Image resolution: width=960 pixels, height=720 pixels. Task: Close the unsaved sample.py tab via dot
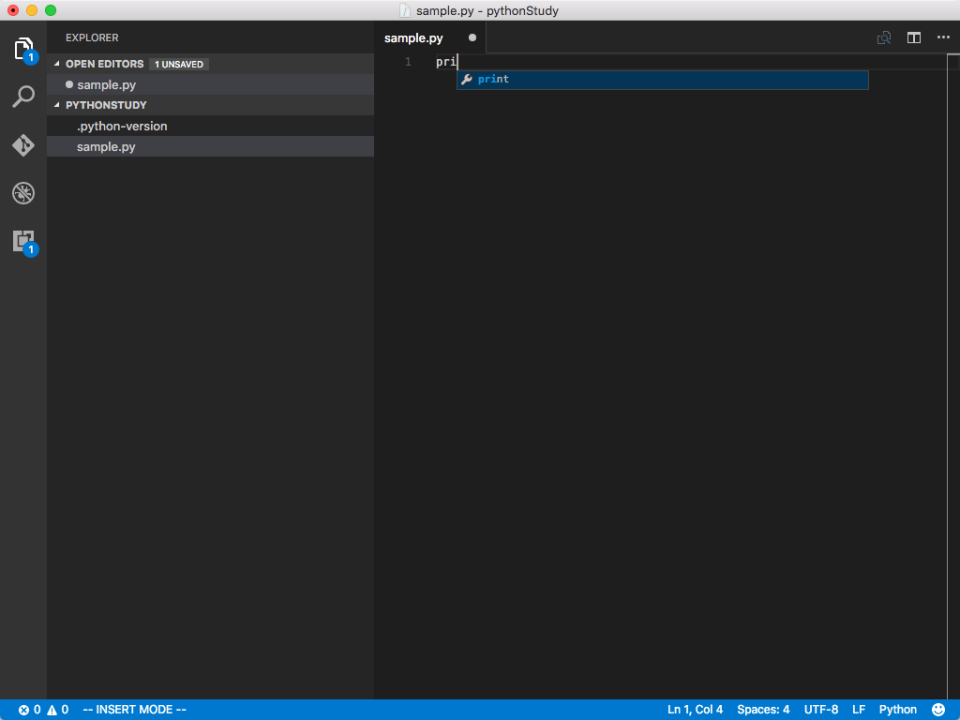point(472,38)
